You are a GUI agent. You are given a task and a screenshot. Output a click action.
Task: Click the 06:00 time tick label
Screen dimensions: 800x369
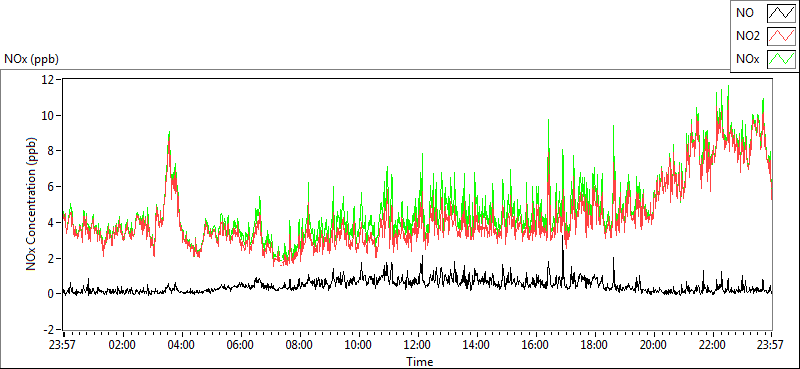(x=240, y=344)
